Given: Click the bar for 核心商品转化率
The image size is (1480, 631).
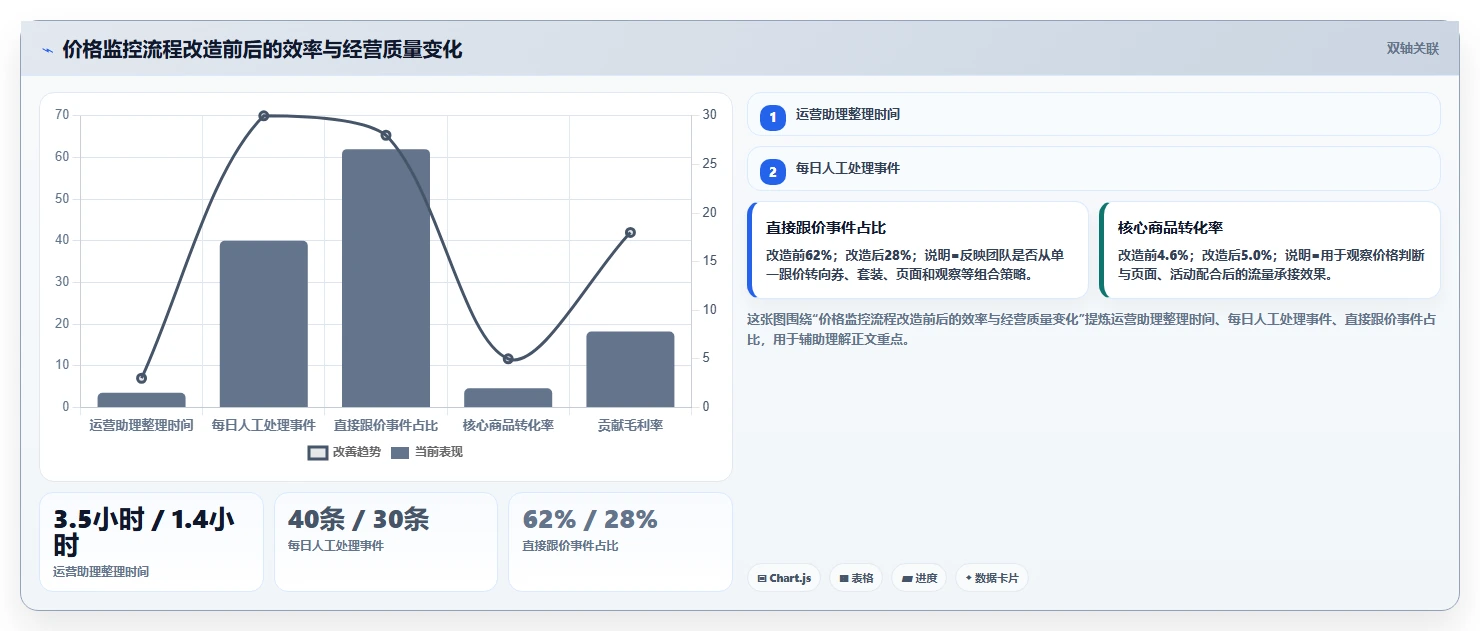Looking at the screenshot, I should (x=508, y=397).
